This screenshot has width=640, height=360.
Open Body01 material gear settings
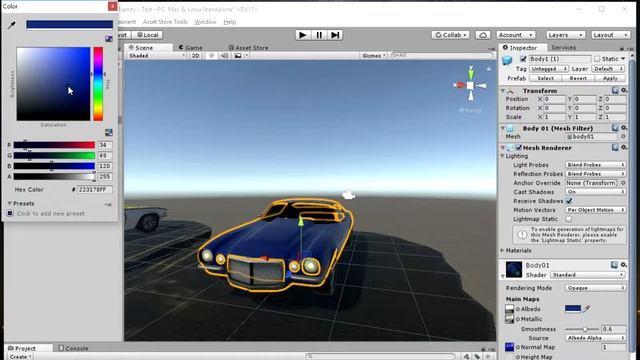coord(624,265)
